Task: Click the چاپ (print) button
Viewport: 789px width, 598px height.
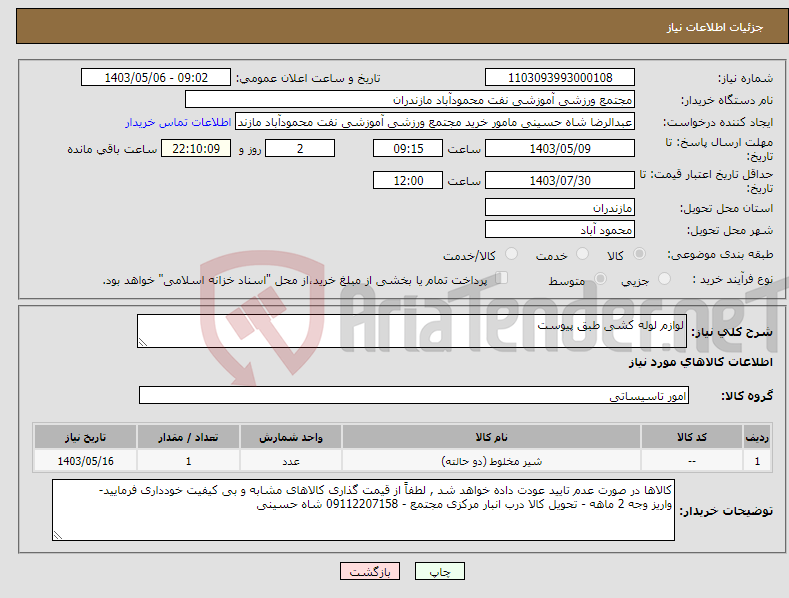Action: coord(439,571)
